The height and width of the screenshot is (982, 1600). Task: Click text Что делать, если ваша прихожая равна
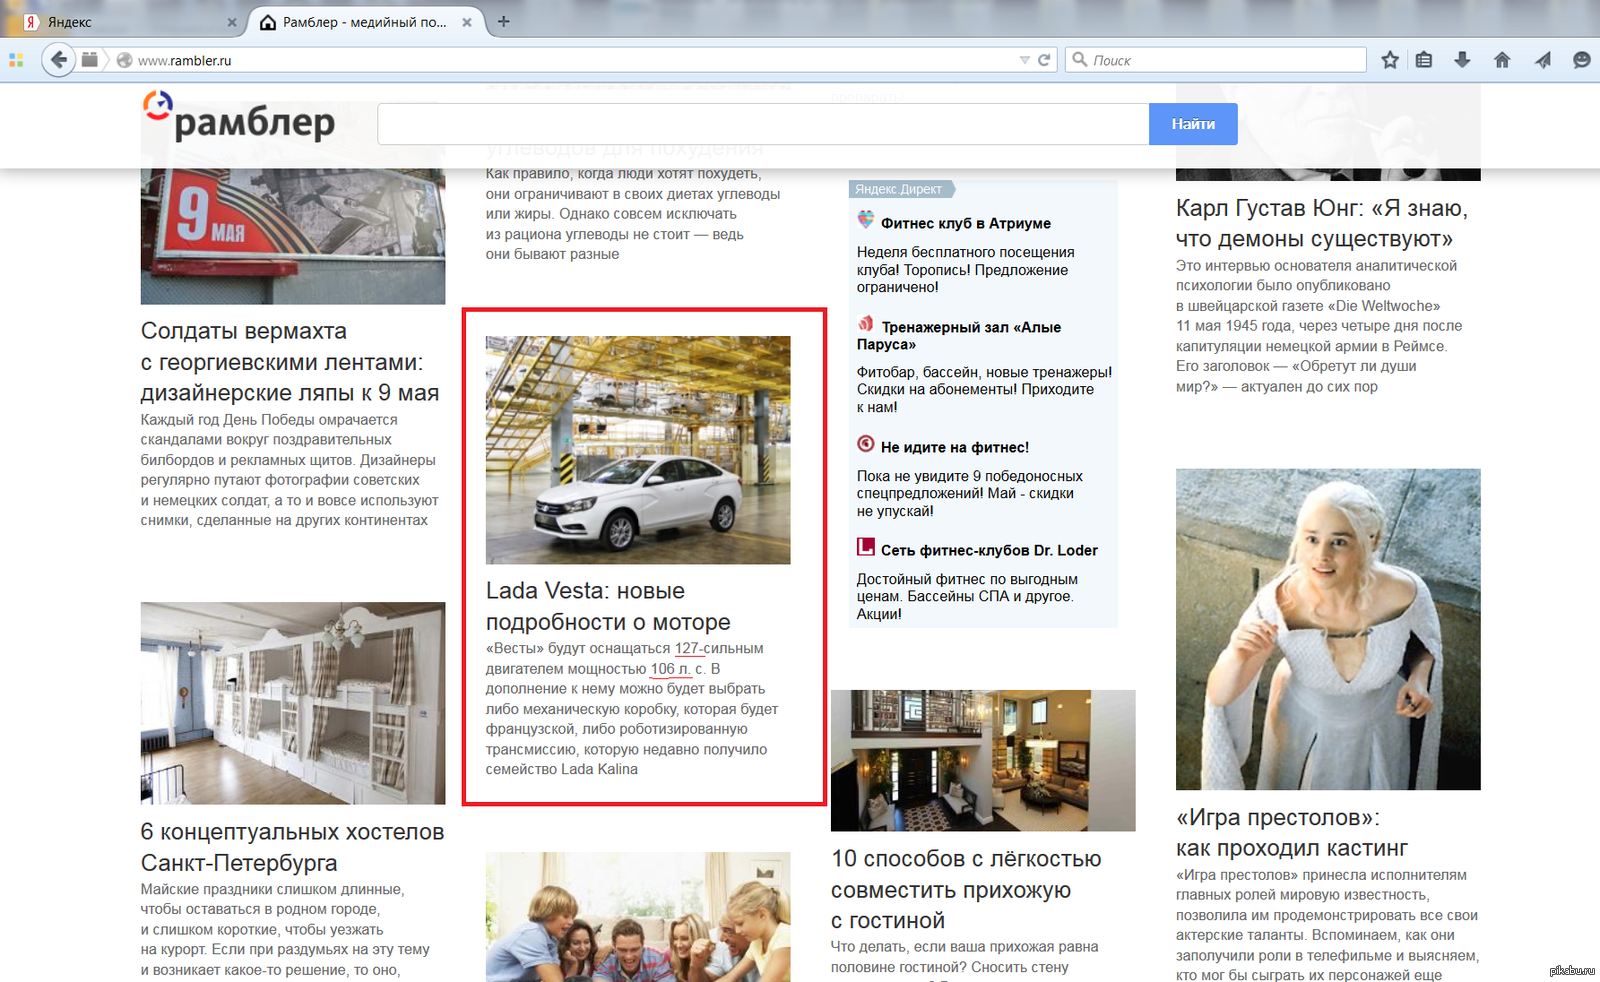pyautogui.click(x=964, y=946)
